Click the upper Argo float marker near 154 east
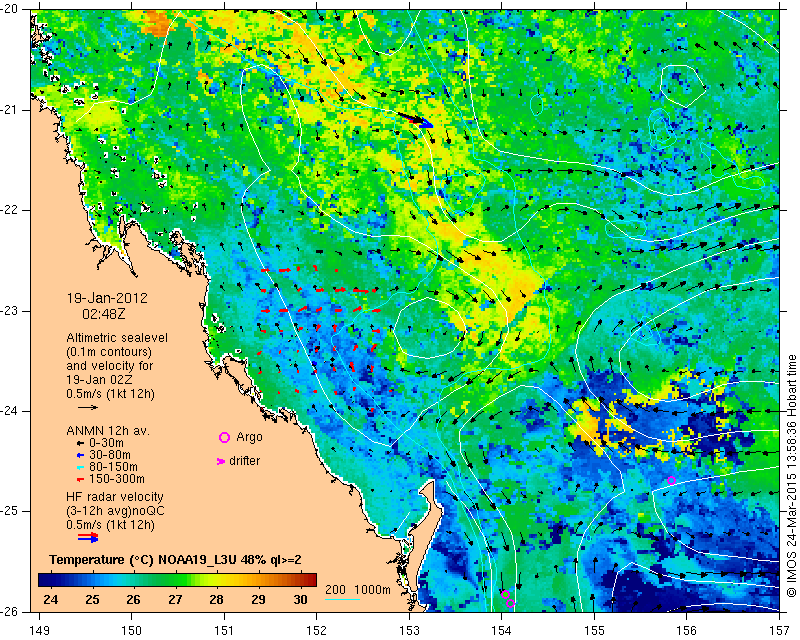 pyautogui.click(x=506, y=594)
